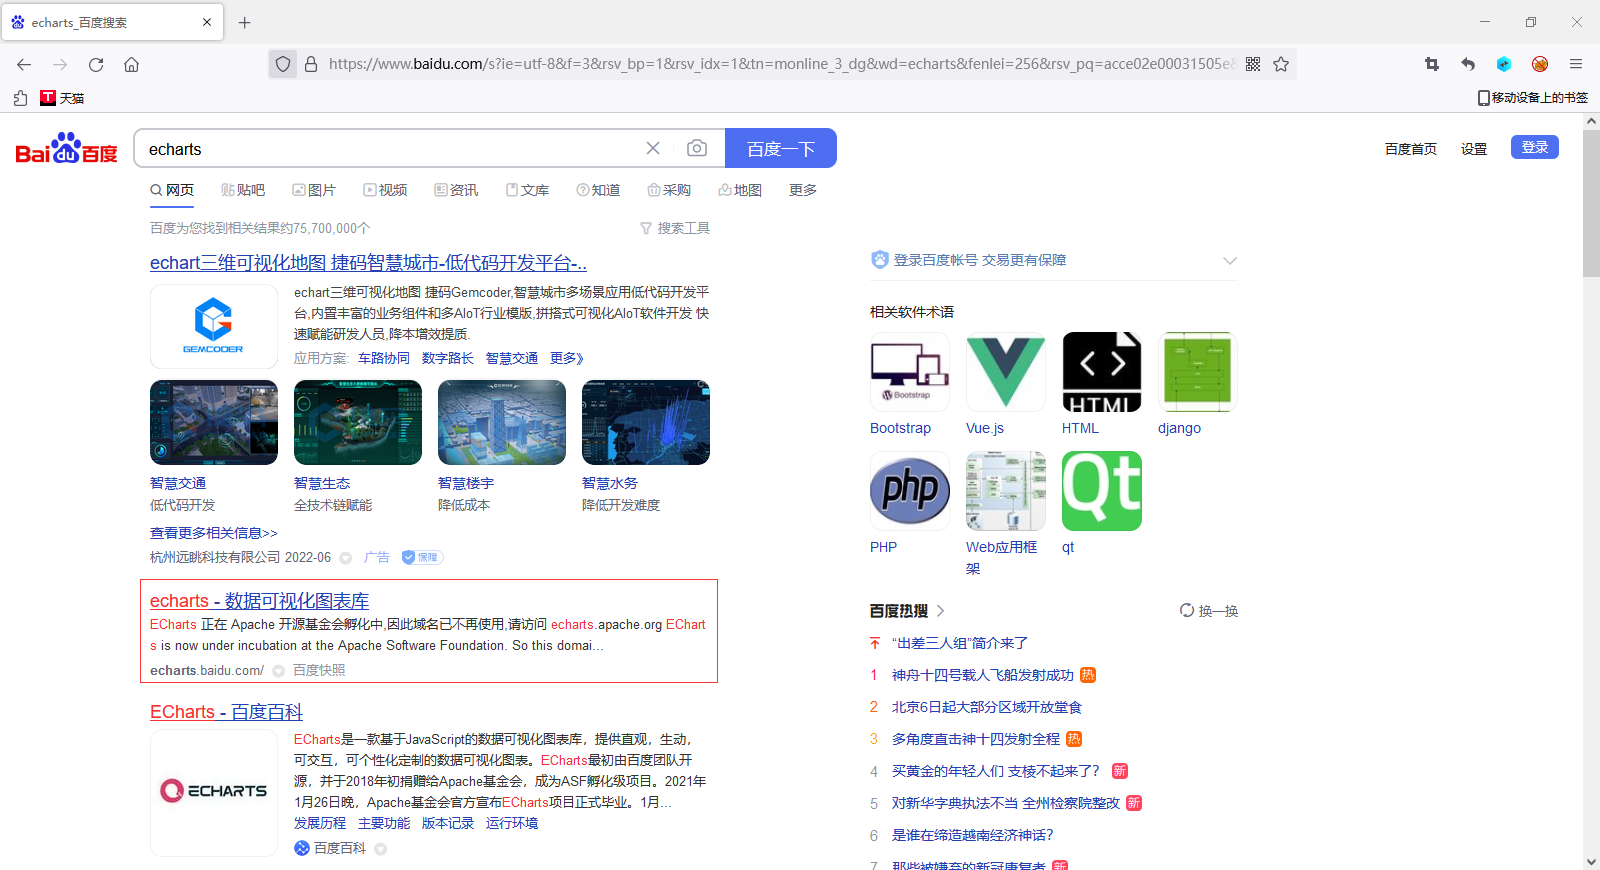Expand 百度热搜 with the arrow
Viewport: 1600px width, 870px height.
941,611
